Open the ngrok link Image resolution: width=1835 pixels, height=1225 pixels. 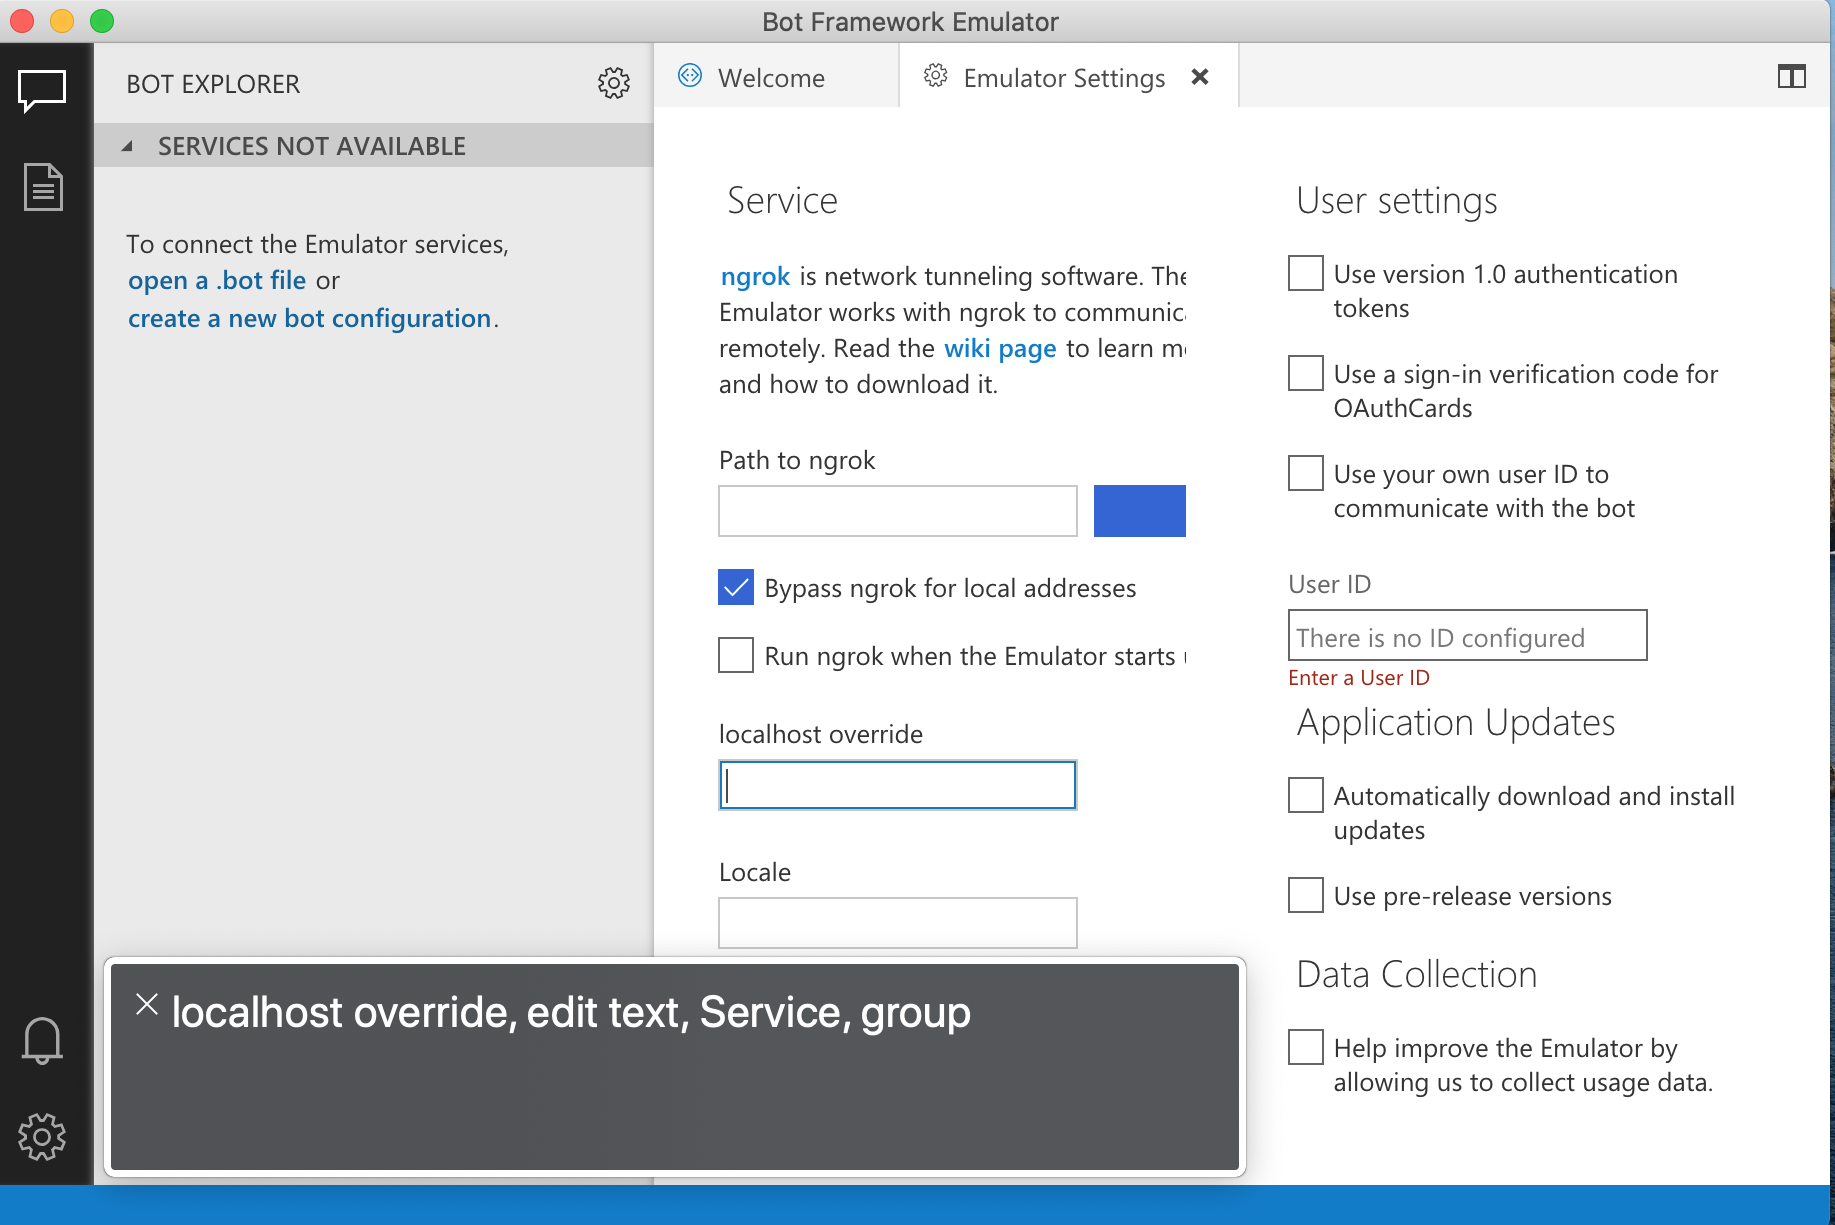pos(756,276)
